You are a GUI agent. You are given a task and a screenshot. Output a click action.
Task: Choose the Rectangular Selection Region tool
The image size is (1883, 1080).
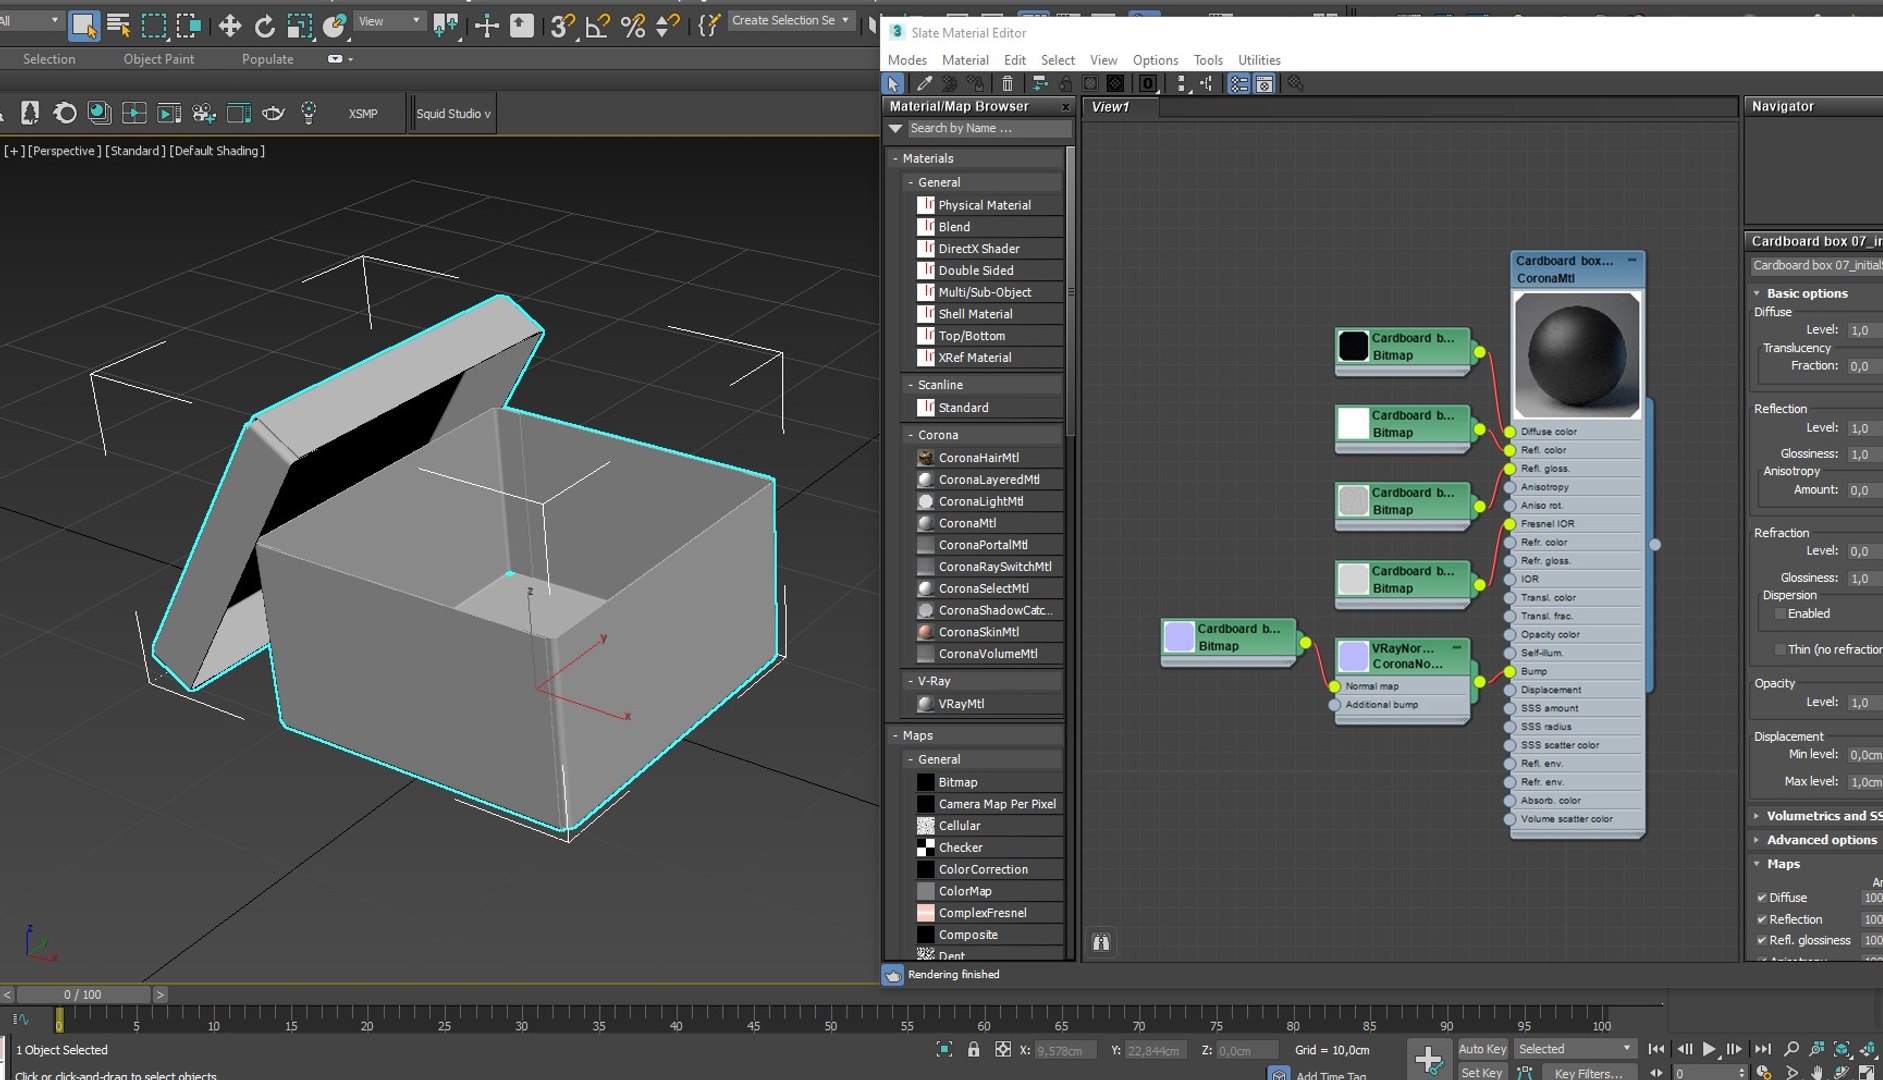[154, 24]
